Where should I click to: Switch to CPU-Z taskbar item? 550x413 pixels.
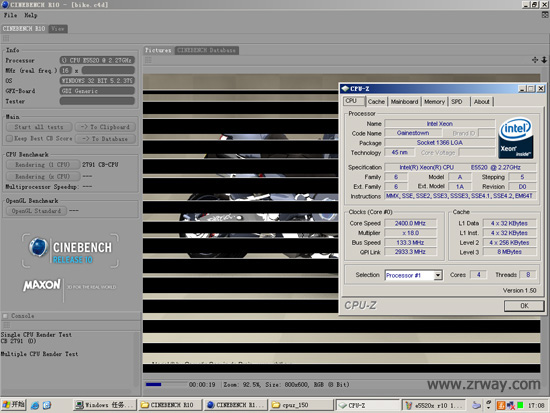point(368,405)
